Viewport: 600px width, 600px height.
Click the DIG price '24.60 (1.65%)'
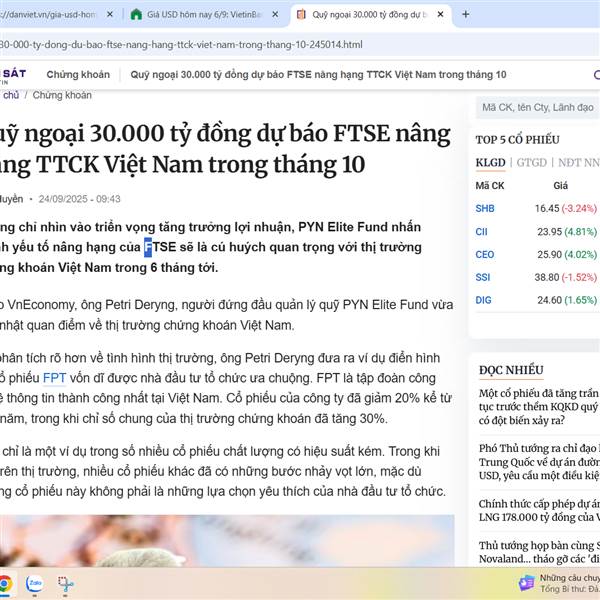[567, 300]
